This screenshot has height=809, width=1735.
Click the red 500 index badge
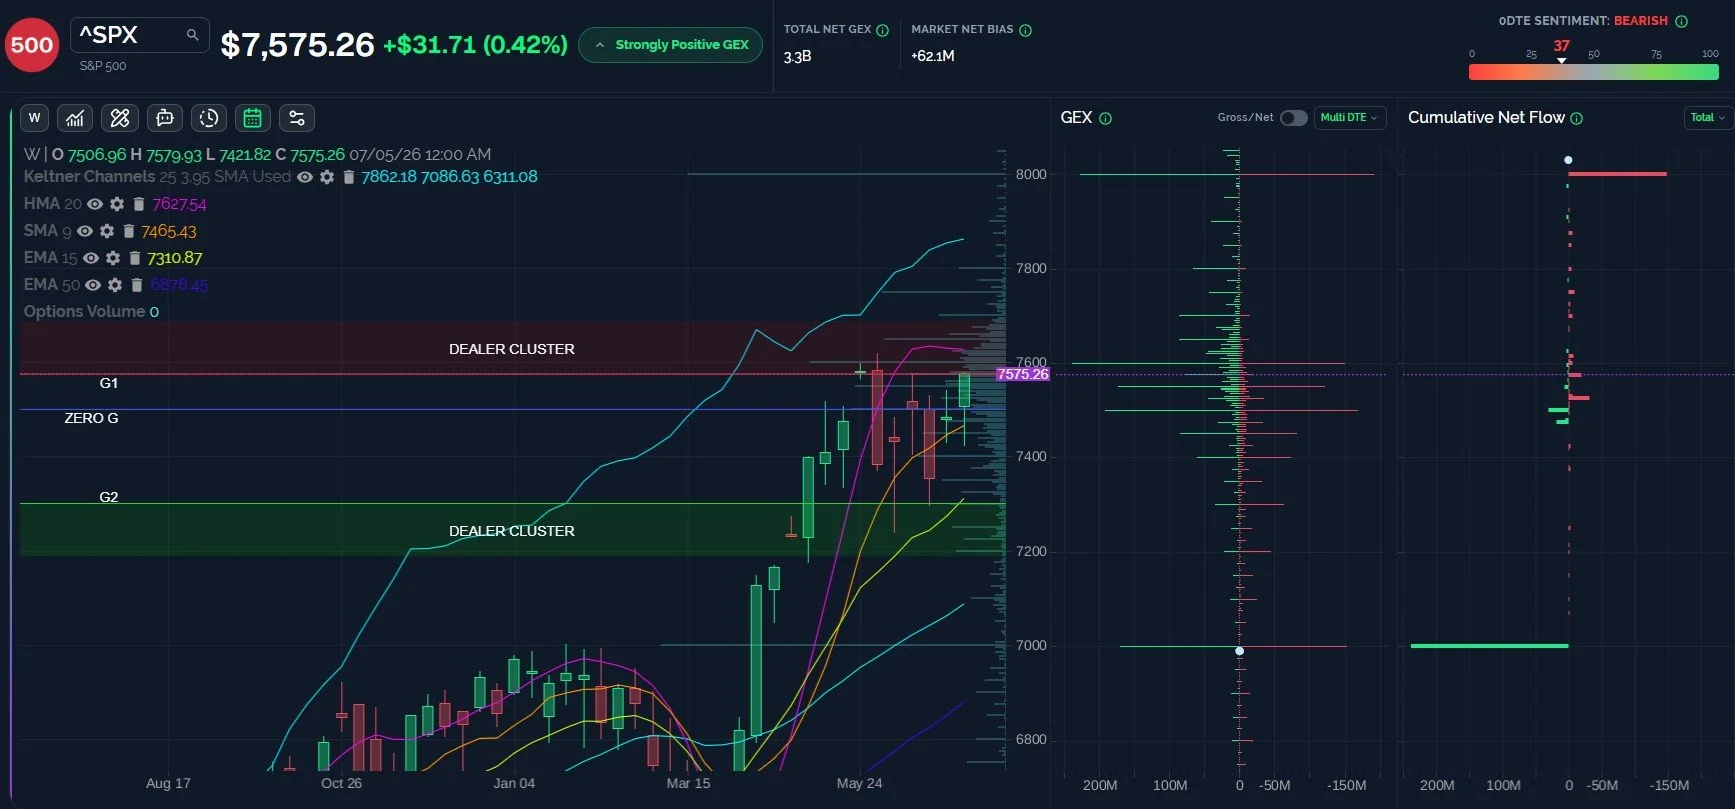[32, 45]
